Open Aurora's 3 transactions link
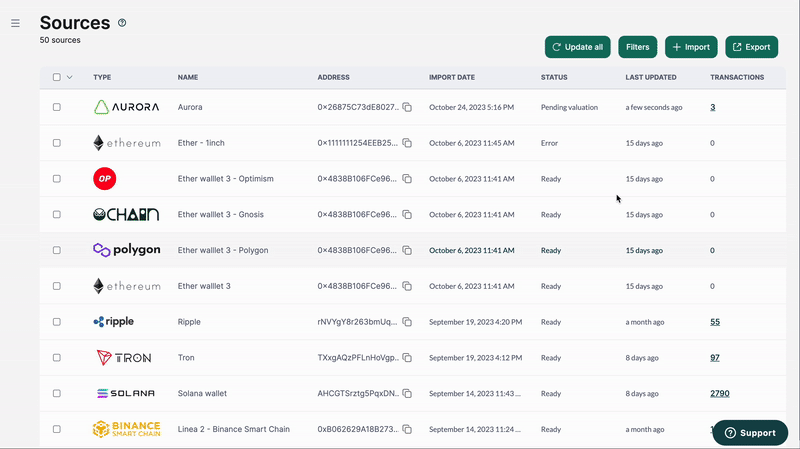 pos(713,107)
